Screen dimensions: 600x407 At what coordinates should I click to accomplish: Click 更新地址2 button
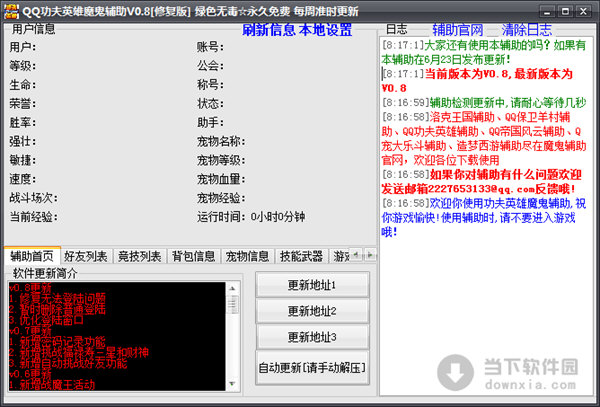tap(312, 311)
